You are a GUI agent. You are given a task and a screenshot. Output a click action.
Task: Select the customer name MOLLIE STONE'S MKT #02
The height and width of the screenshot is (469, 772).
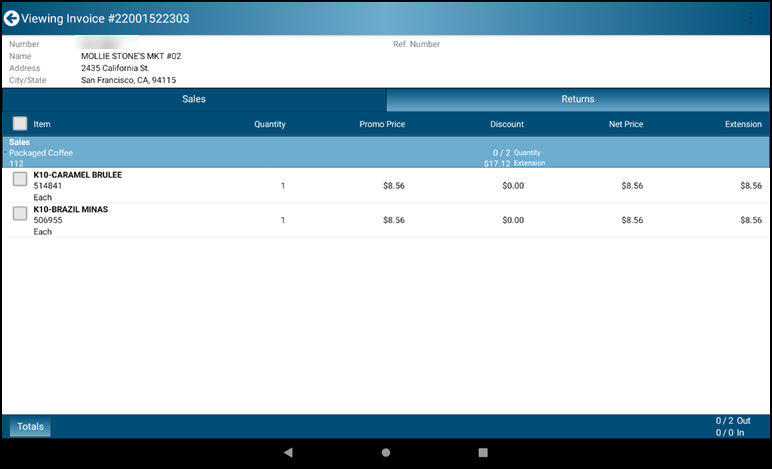coord(131,56)
